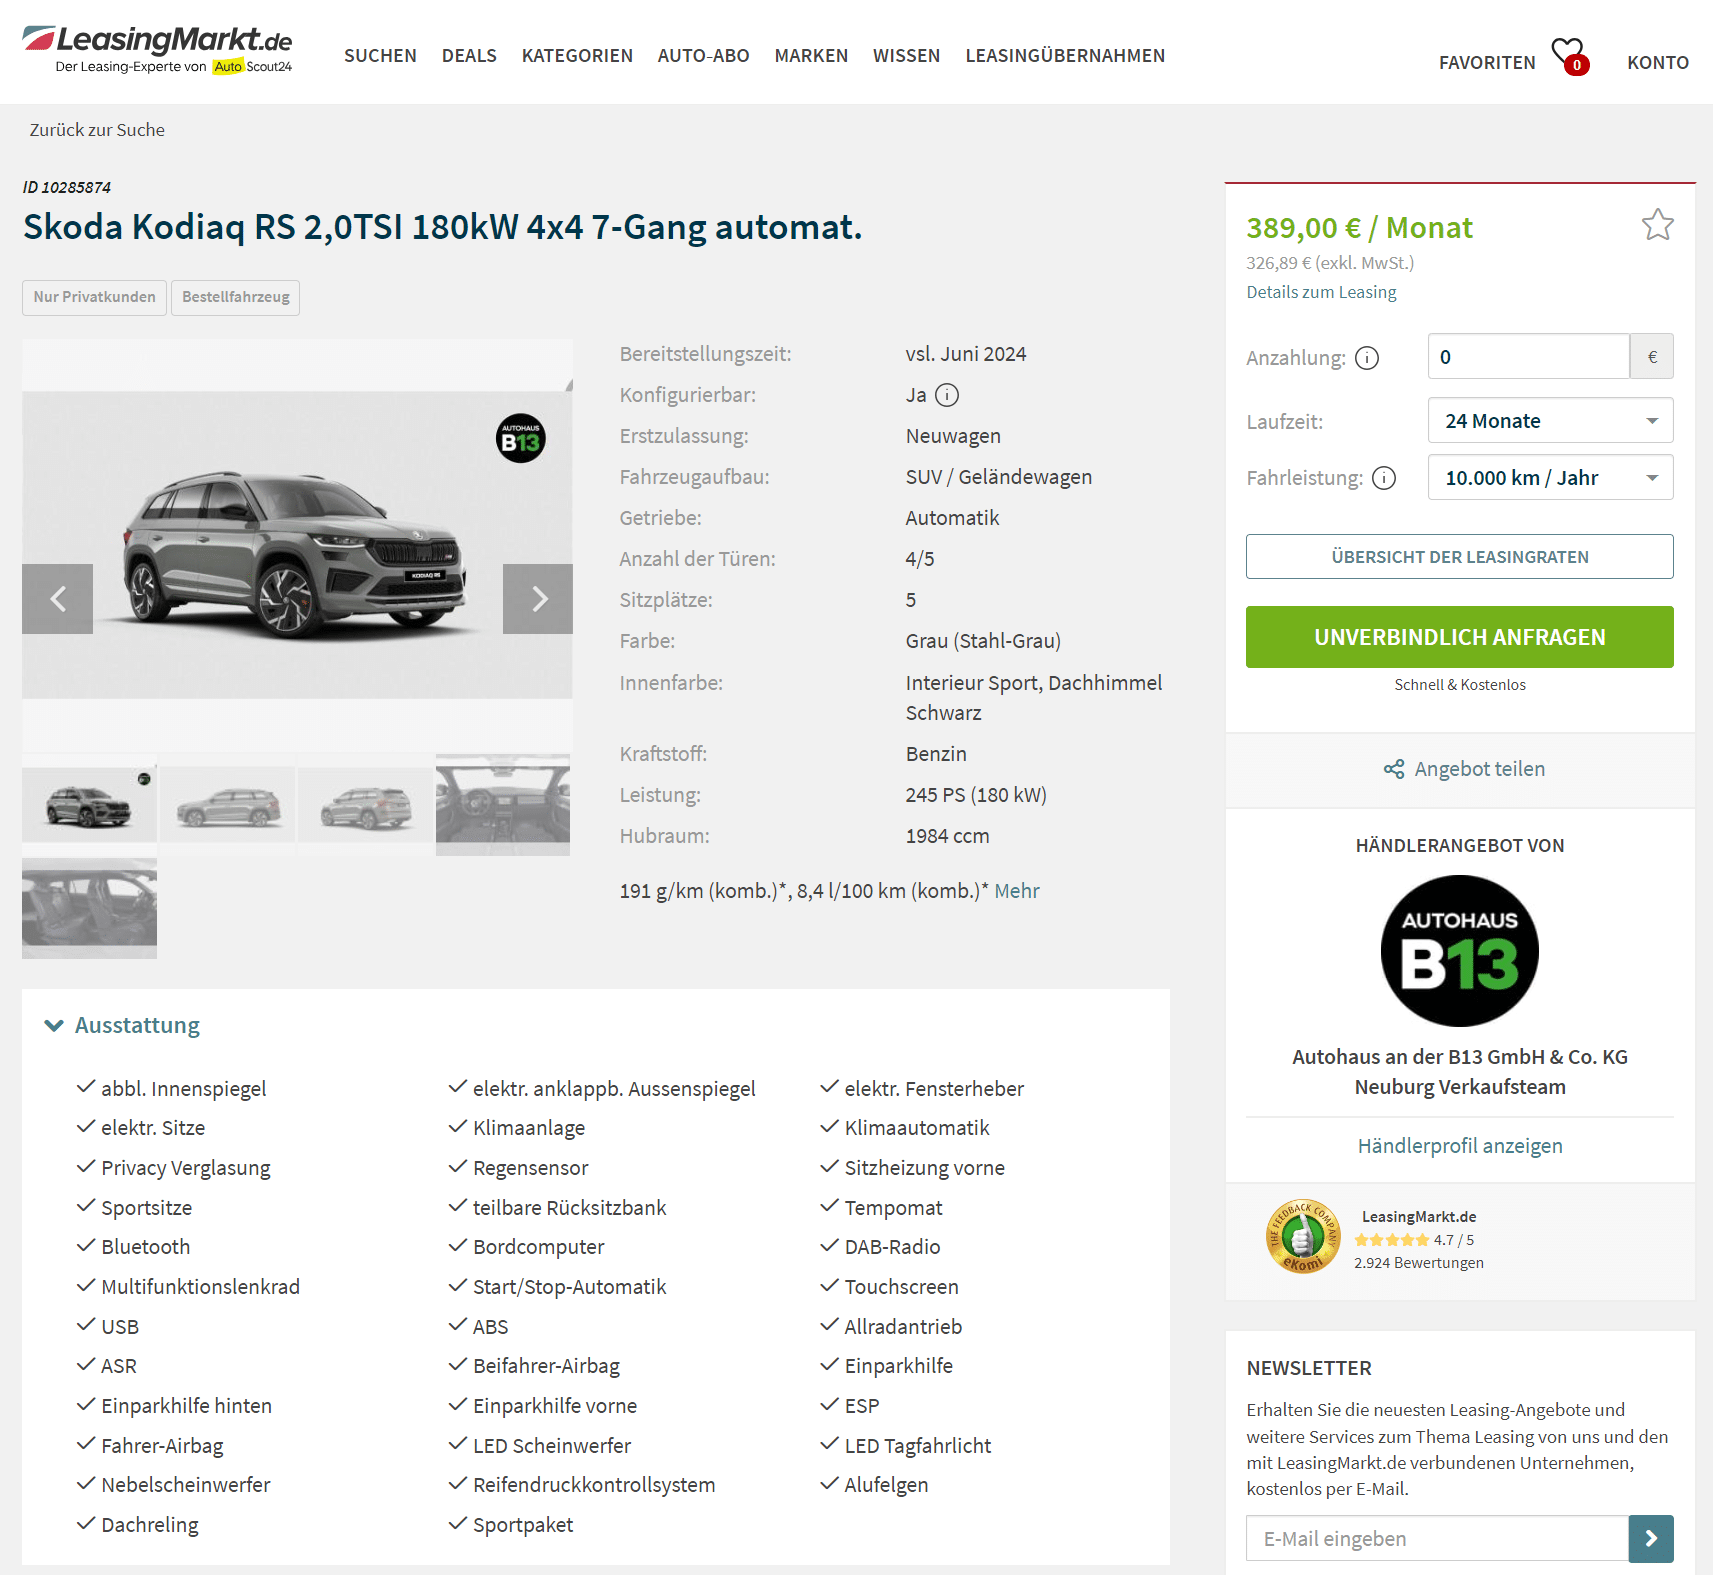The height and width of the screenshot is (1575, 1713).
Task: Open the Laufzeit 24 Monate dropdown
Action: point(1550,421)
